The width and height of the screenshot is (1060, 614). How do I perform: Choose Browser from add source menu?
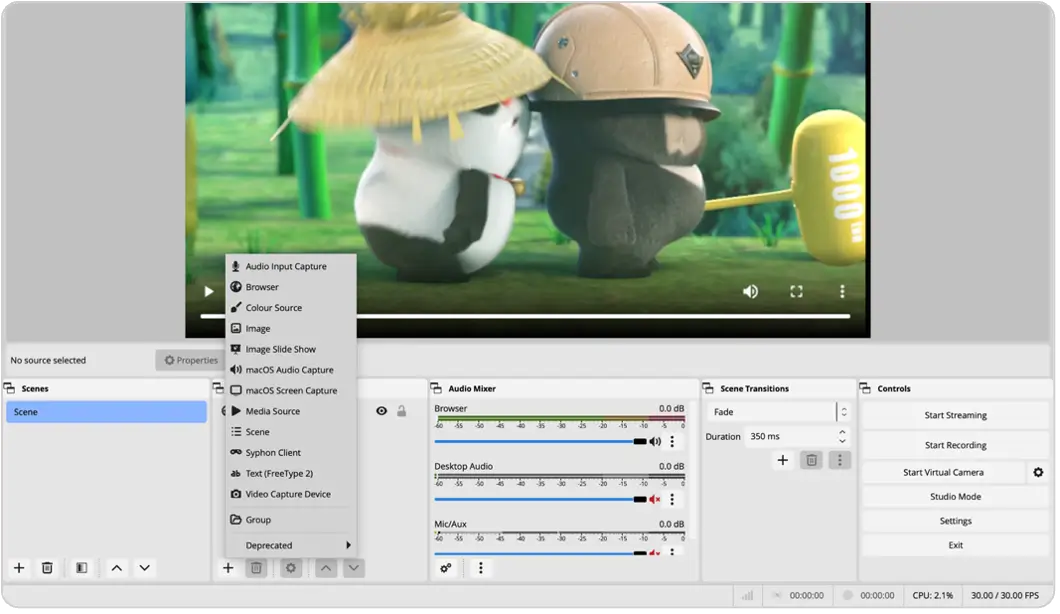pos(291,287)
